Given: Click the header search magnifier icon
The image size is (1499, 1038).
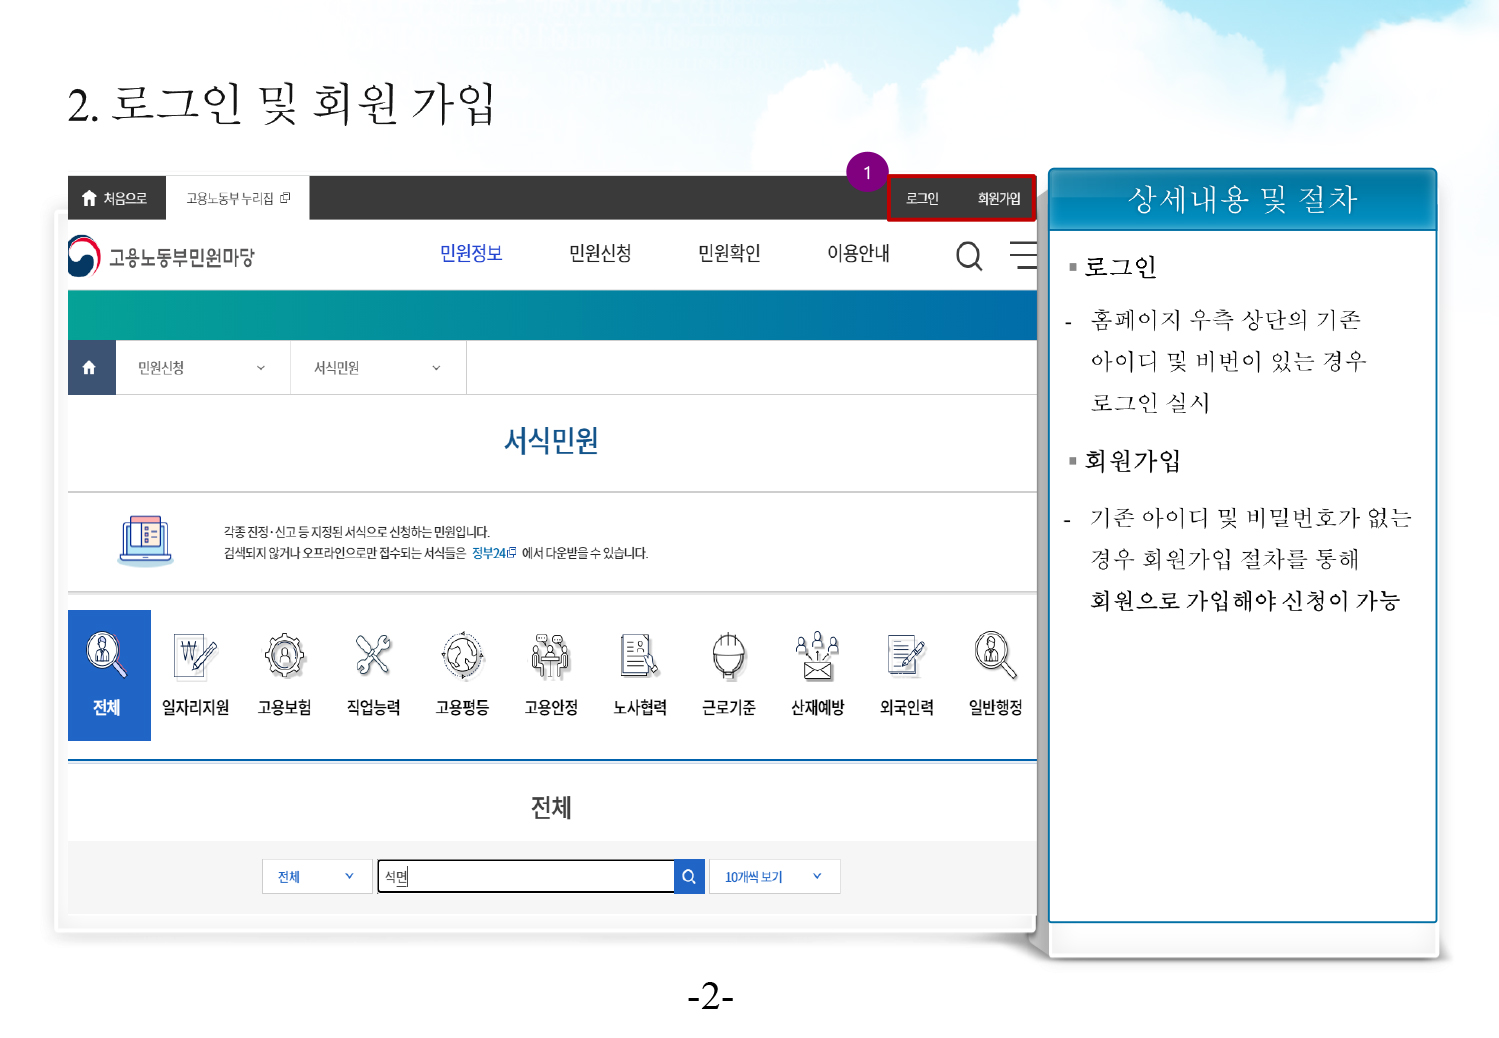Looking at the screenshot, I should (968, 256).
